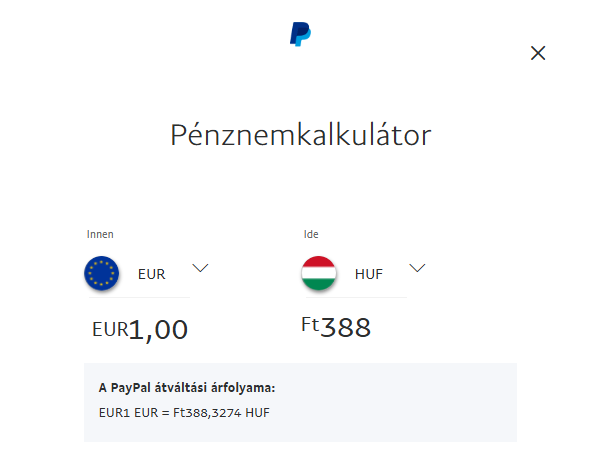This screenshot has width=603, height=465.
Task: Click the underline below HUF selector
Action: coord(356,297)
